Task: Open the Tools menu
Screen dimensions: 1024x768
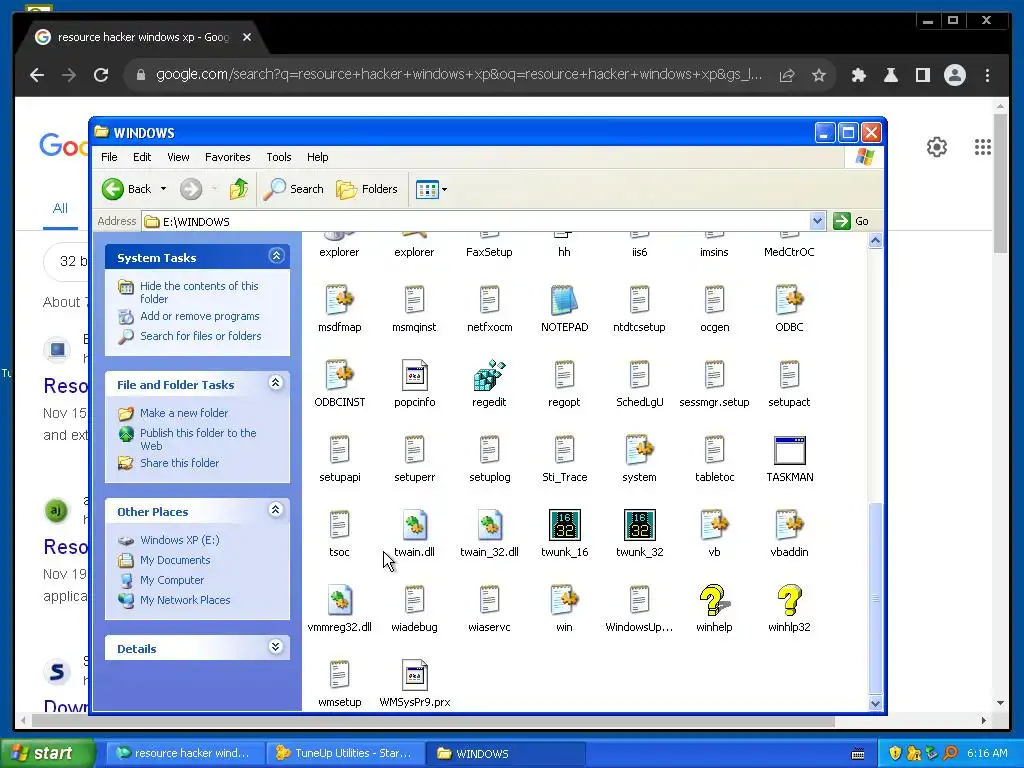Action: point(279,157)
